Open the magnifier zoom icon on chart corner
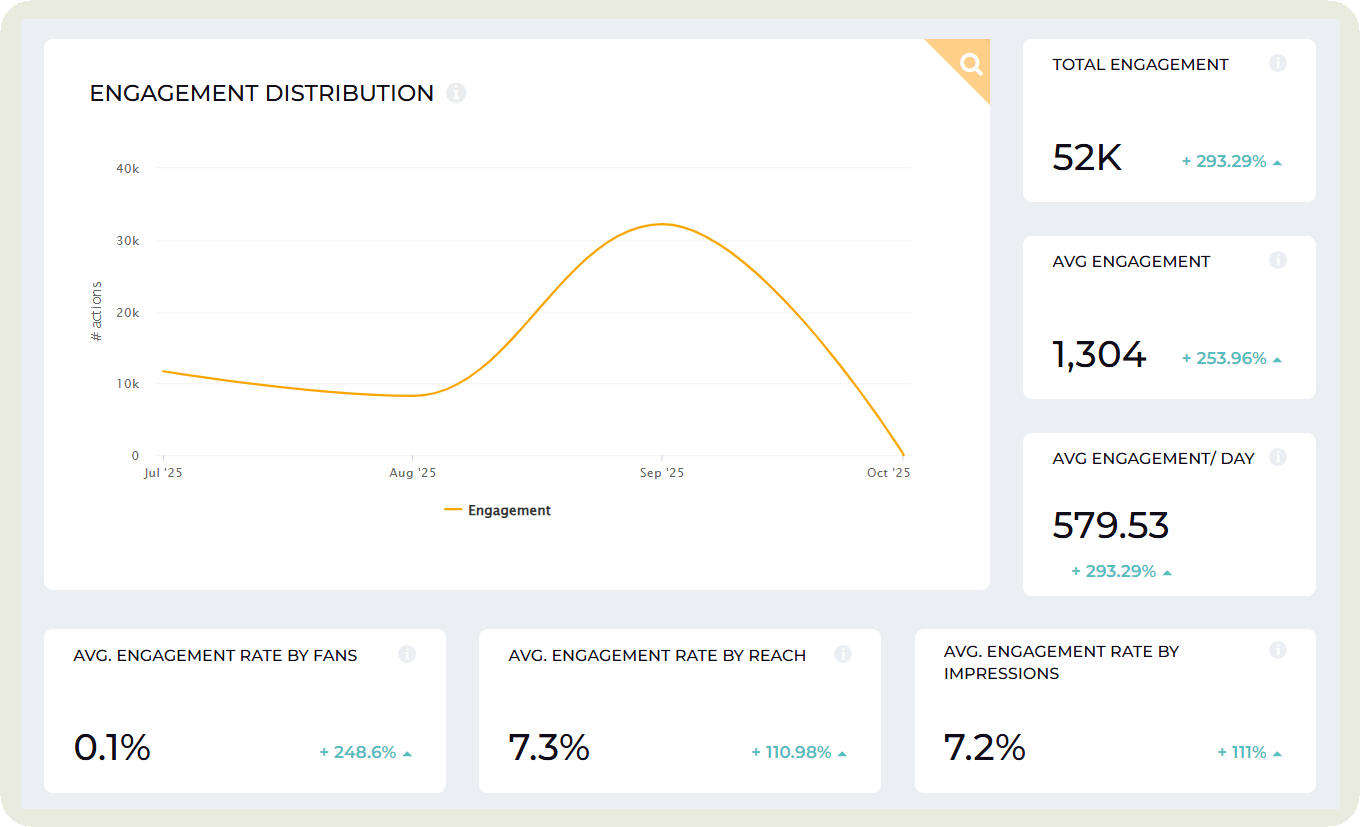 point(970,65)
